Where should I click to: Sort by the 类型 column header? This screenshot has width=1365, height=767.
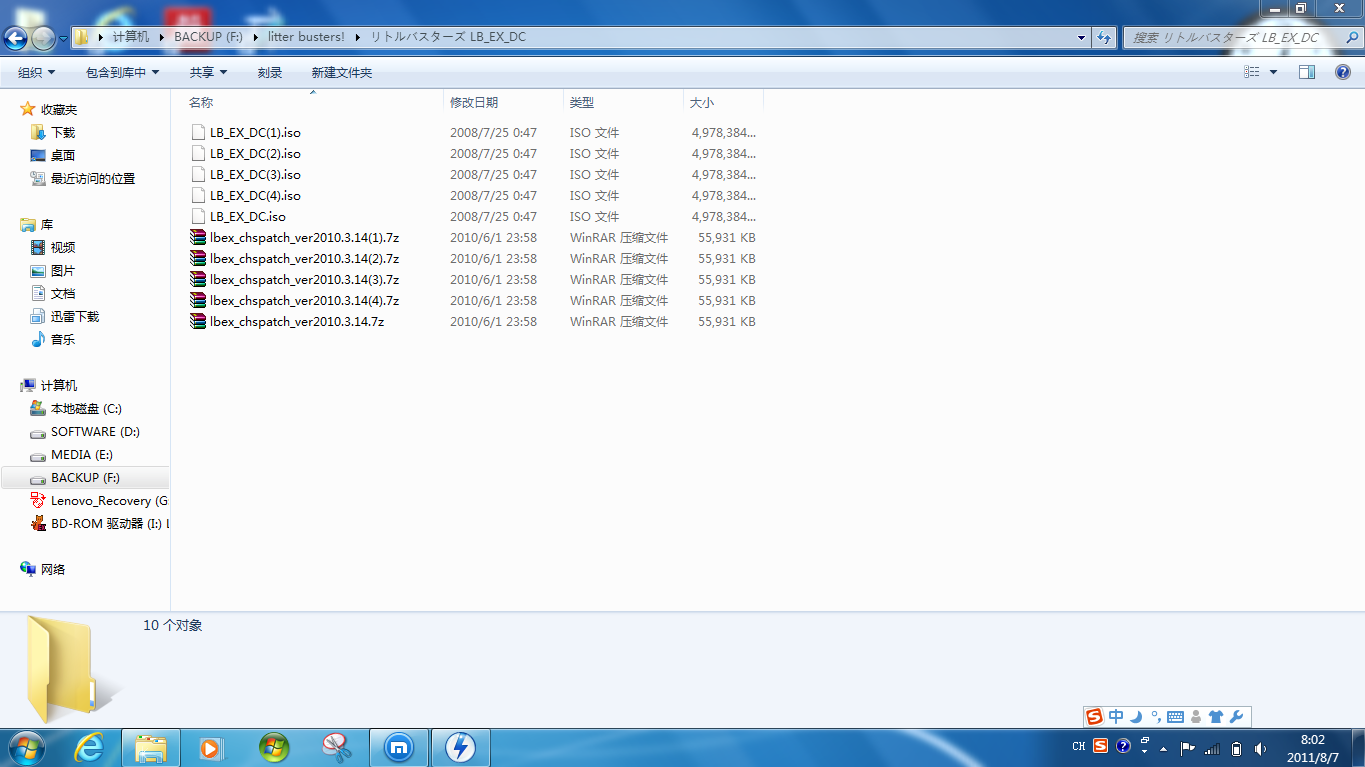(623, 102)
